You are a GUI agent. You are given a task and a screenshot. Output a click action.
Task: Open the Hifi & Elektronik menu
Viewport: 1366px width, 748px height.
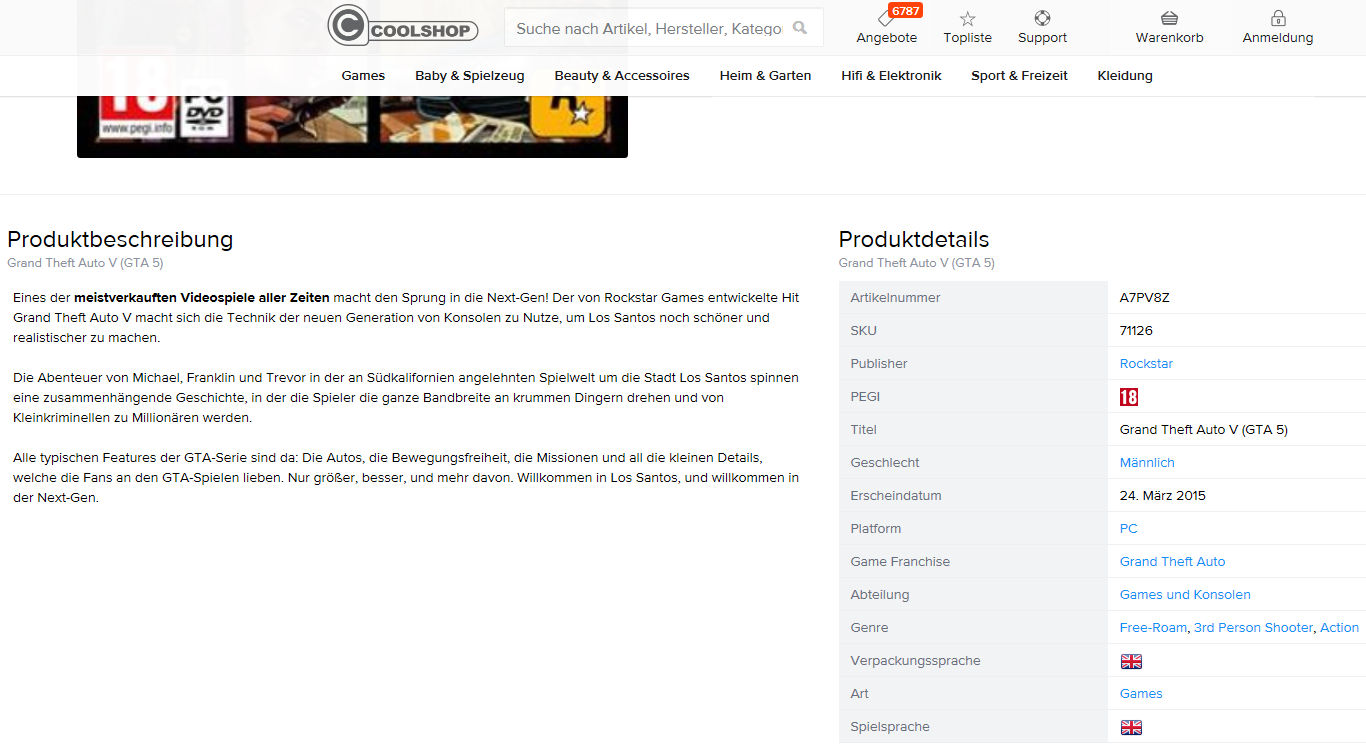pos(891,76)
